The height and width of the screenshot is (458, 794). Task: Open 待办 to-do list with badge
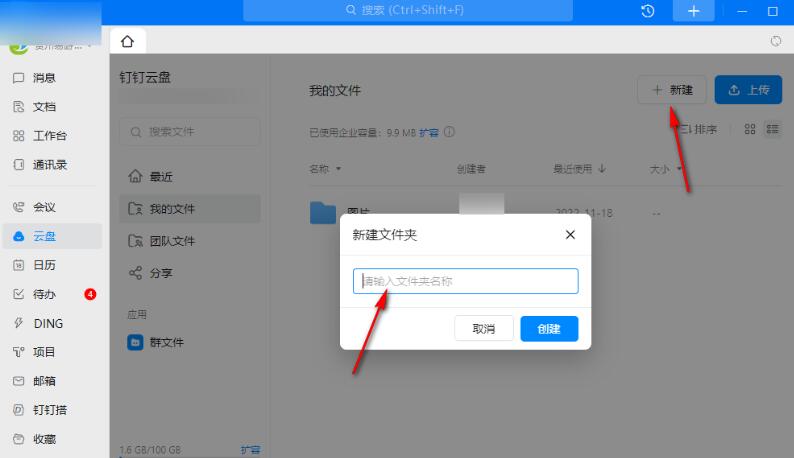coord(44,294)
